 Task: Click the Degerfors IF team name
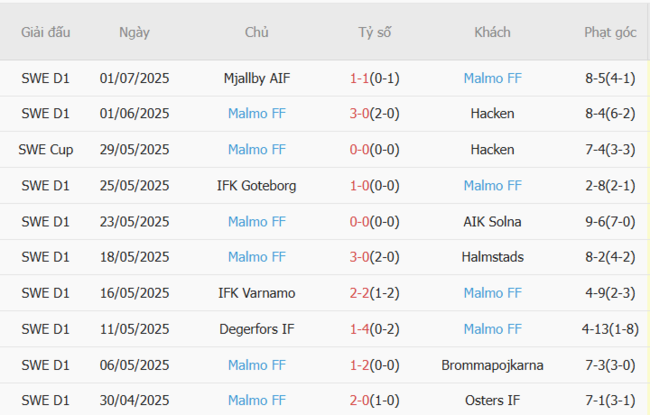[256, 329]
